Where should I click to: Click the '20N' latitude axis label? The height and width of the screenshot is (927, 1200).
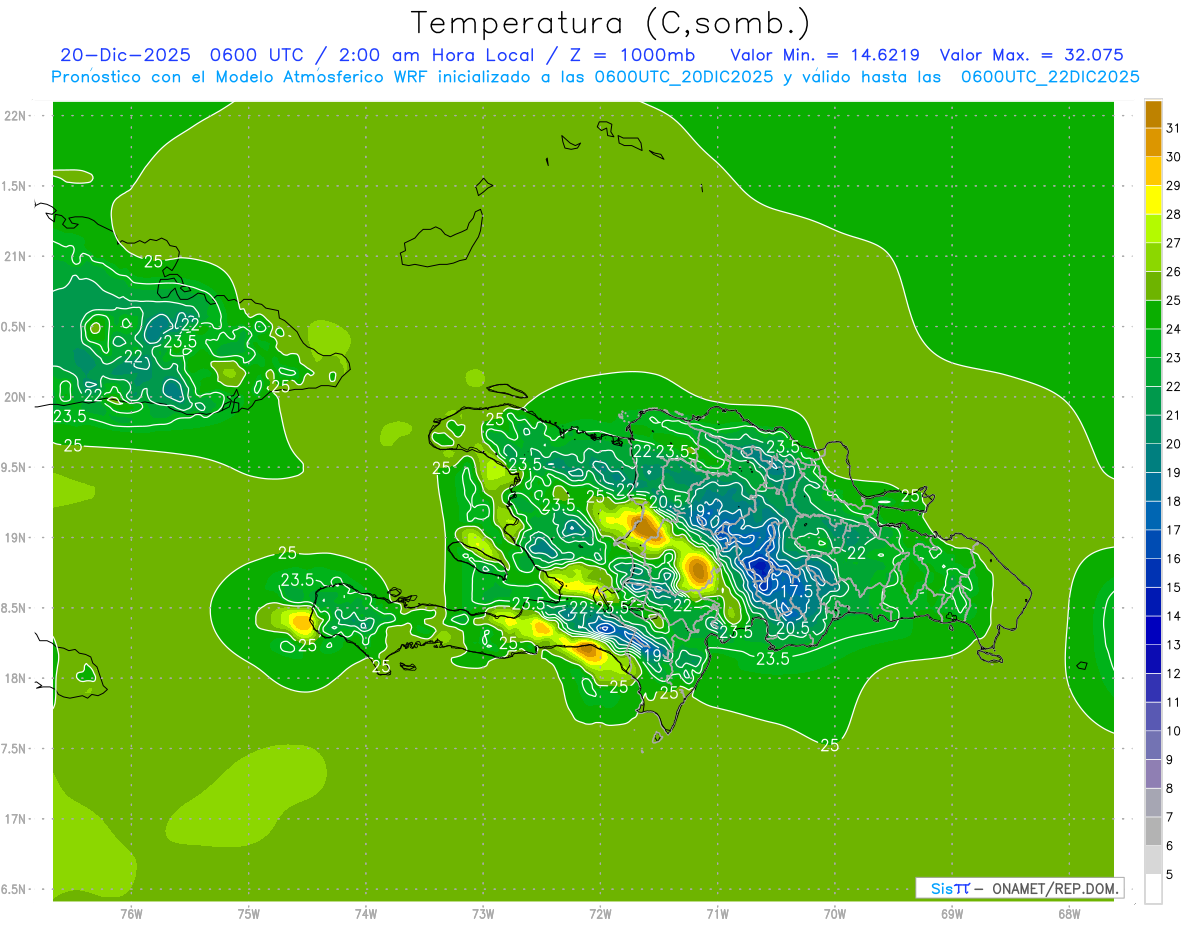pyautogui.click(x=16, y=397)
